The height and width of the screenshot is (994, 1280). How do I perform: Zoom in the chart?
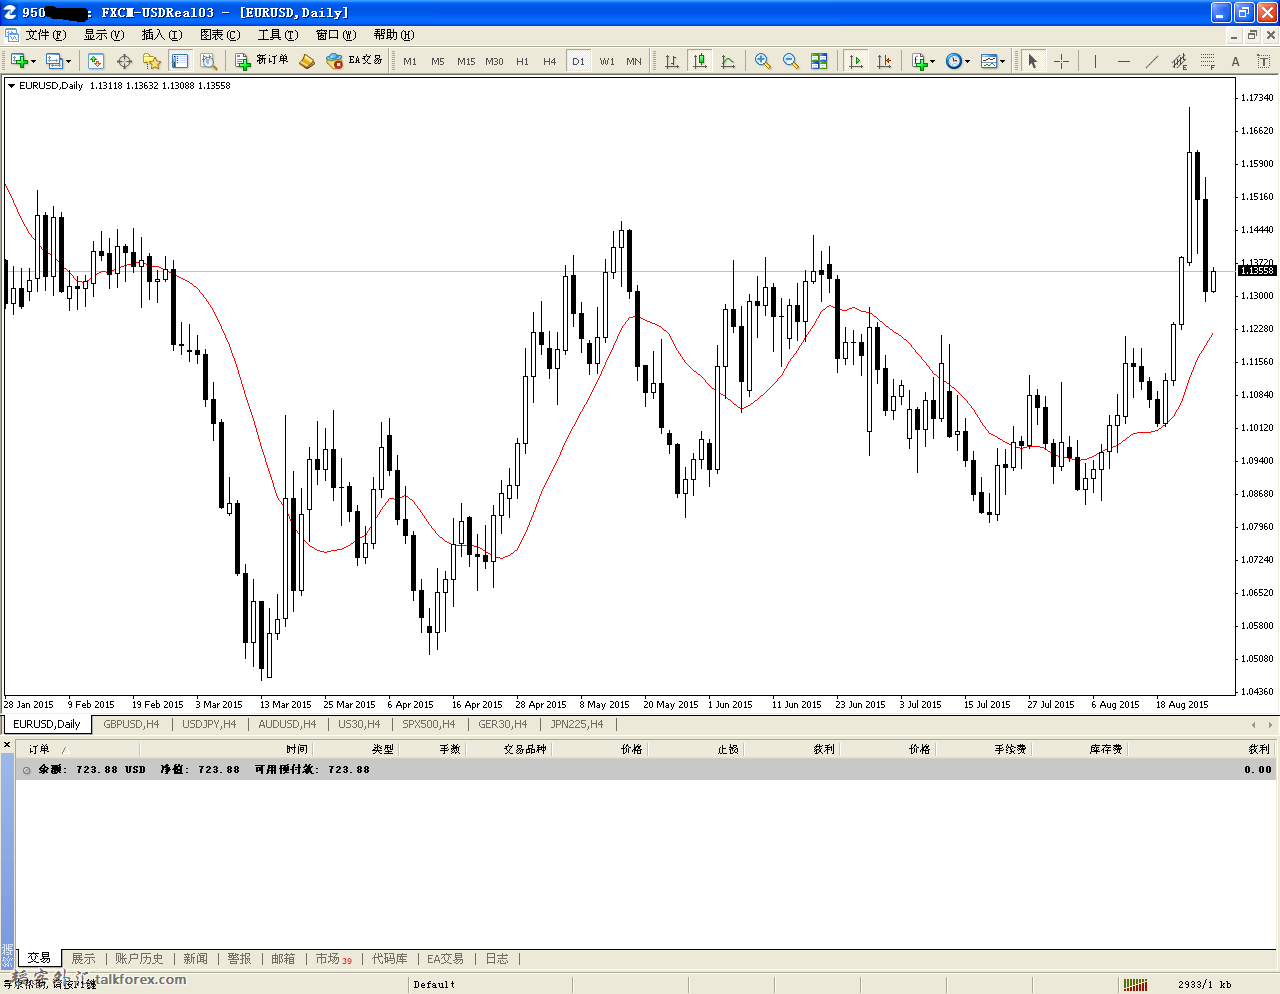763,61
